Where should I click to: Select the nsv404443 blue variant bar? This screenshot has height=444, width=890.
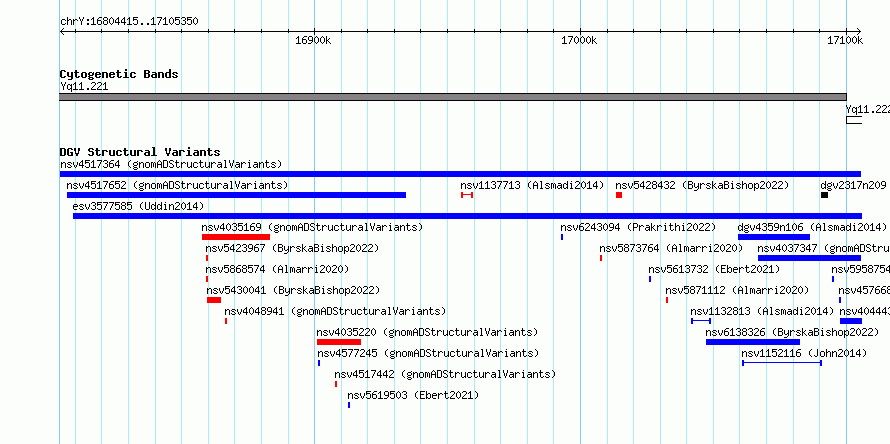point(851,321)
